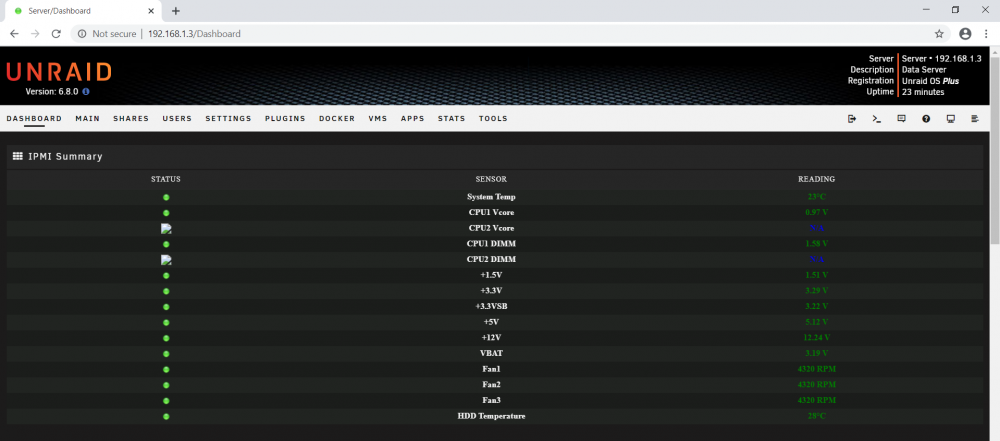This screenshot has height=441, width=1000.
Task: Click the System Temp sensor name
Action: point(491,197)
